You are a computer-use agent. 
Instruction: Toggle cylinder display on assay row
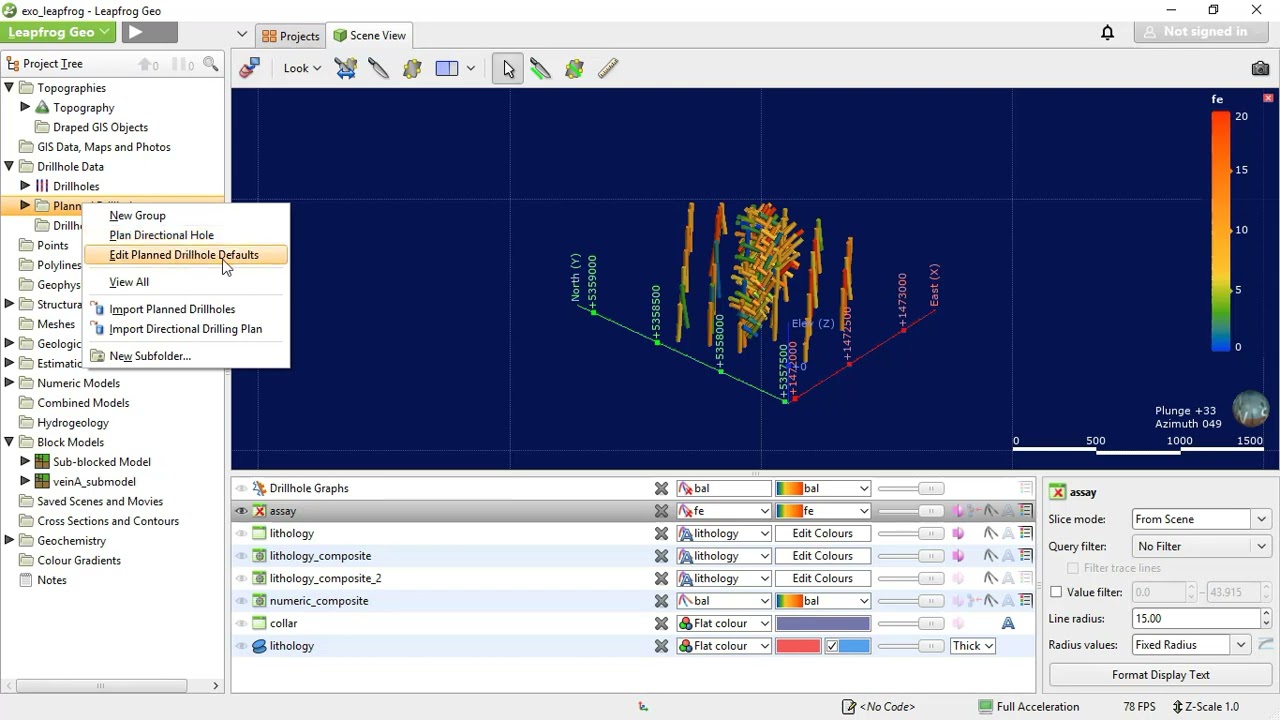point(958,511)
